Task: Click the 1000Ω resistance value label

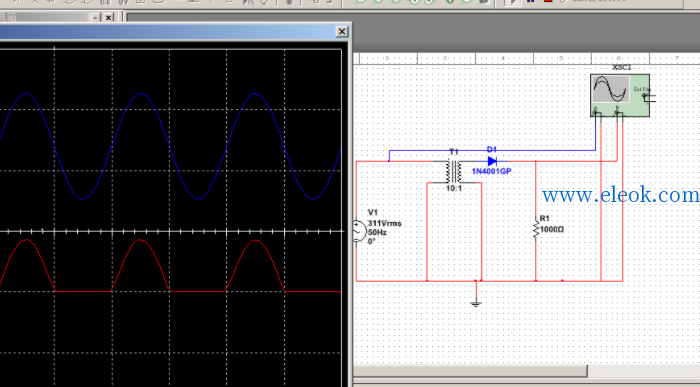Action: 552,229
